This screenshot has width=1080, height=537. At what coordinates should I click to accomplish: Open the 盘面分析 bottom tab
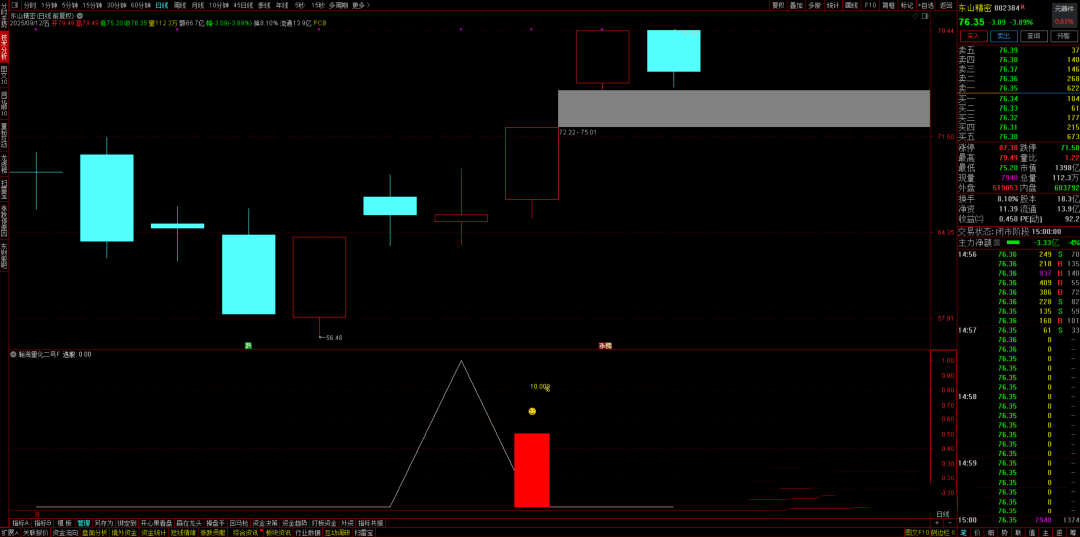[x=94, y=532]
